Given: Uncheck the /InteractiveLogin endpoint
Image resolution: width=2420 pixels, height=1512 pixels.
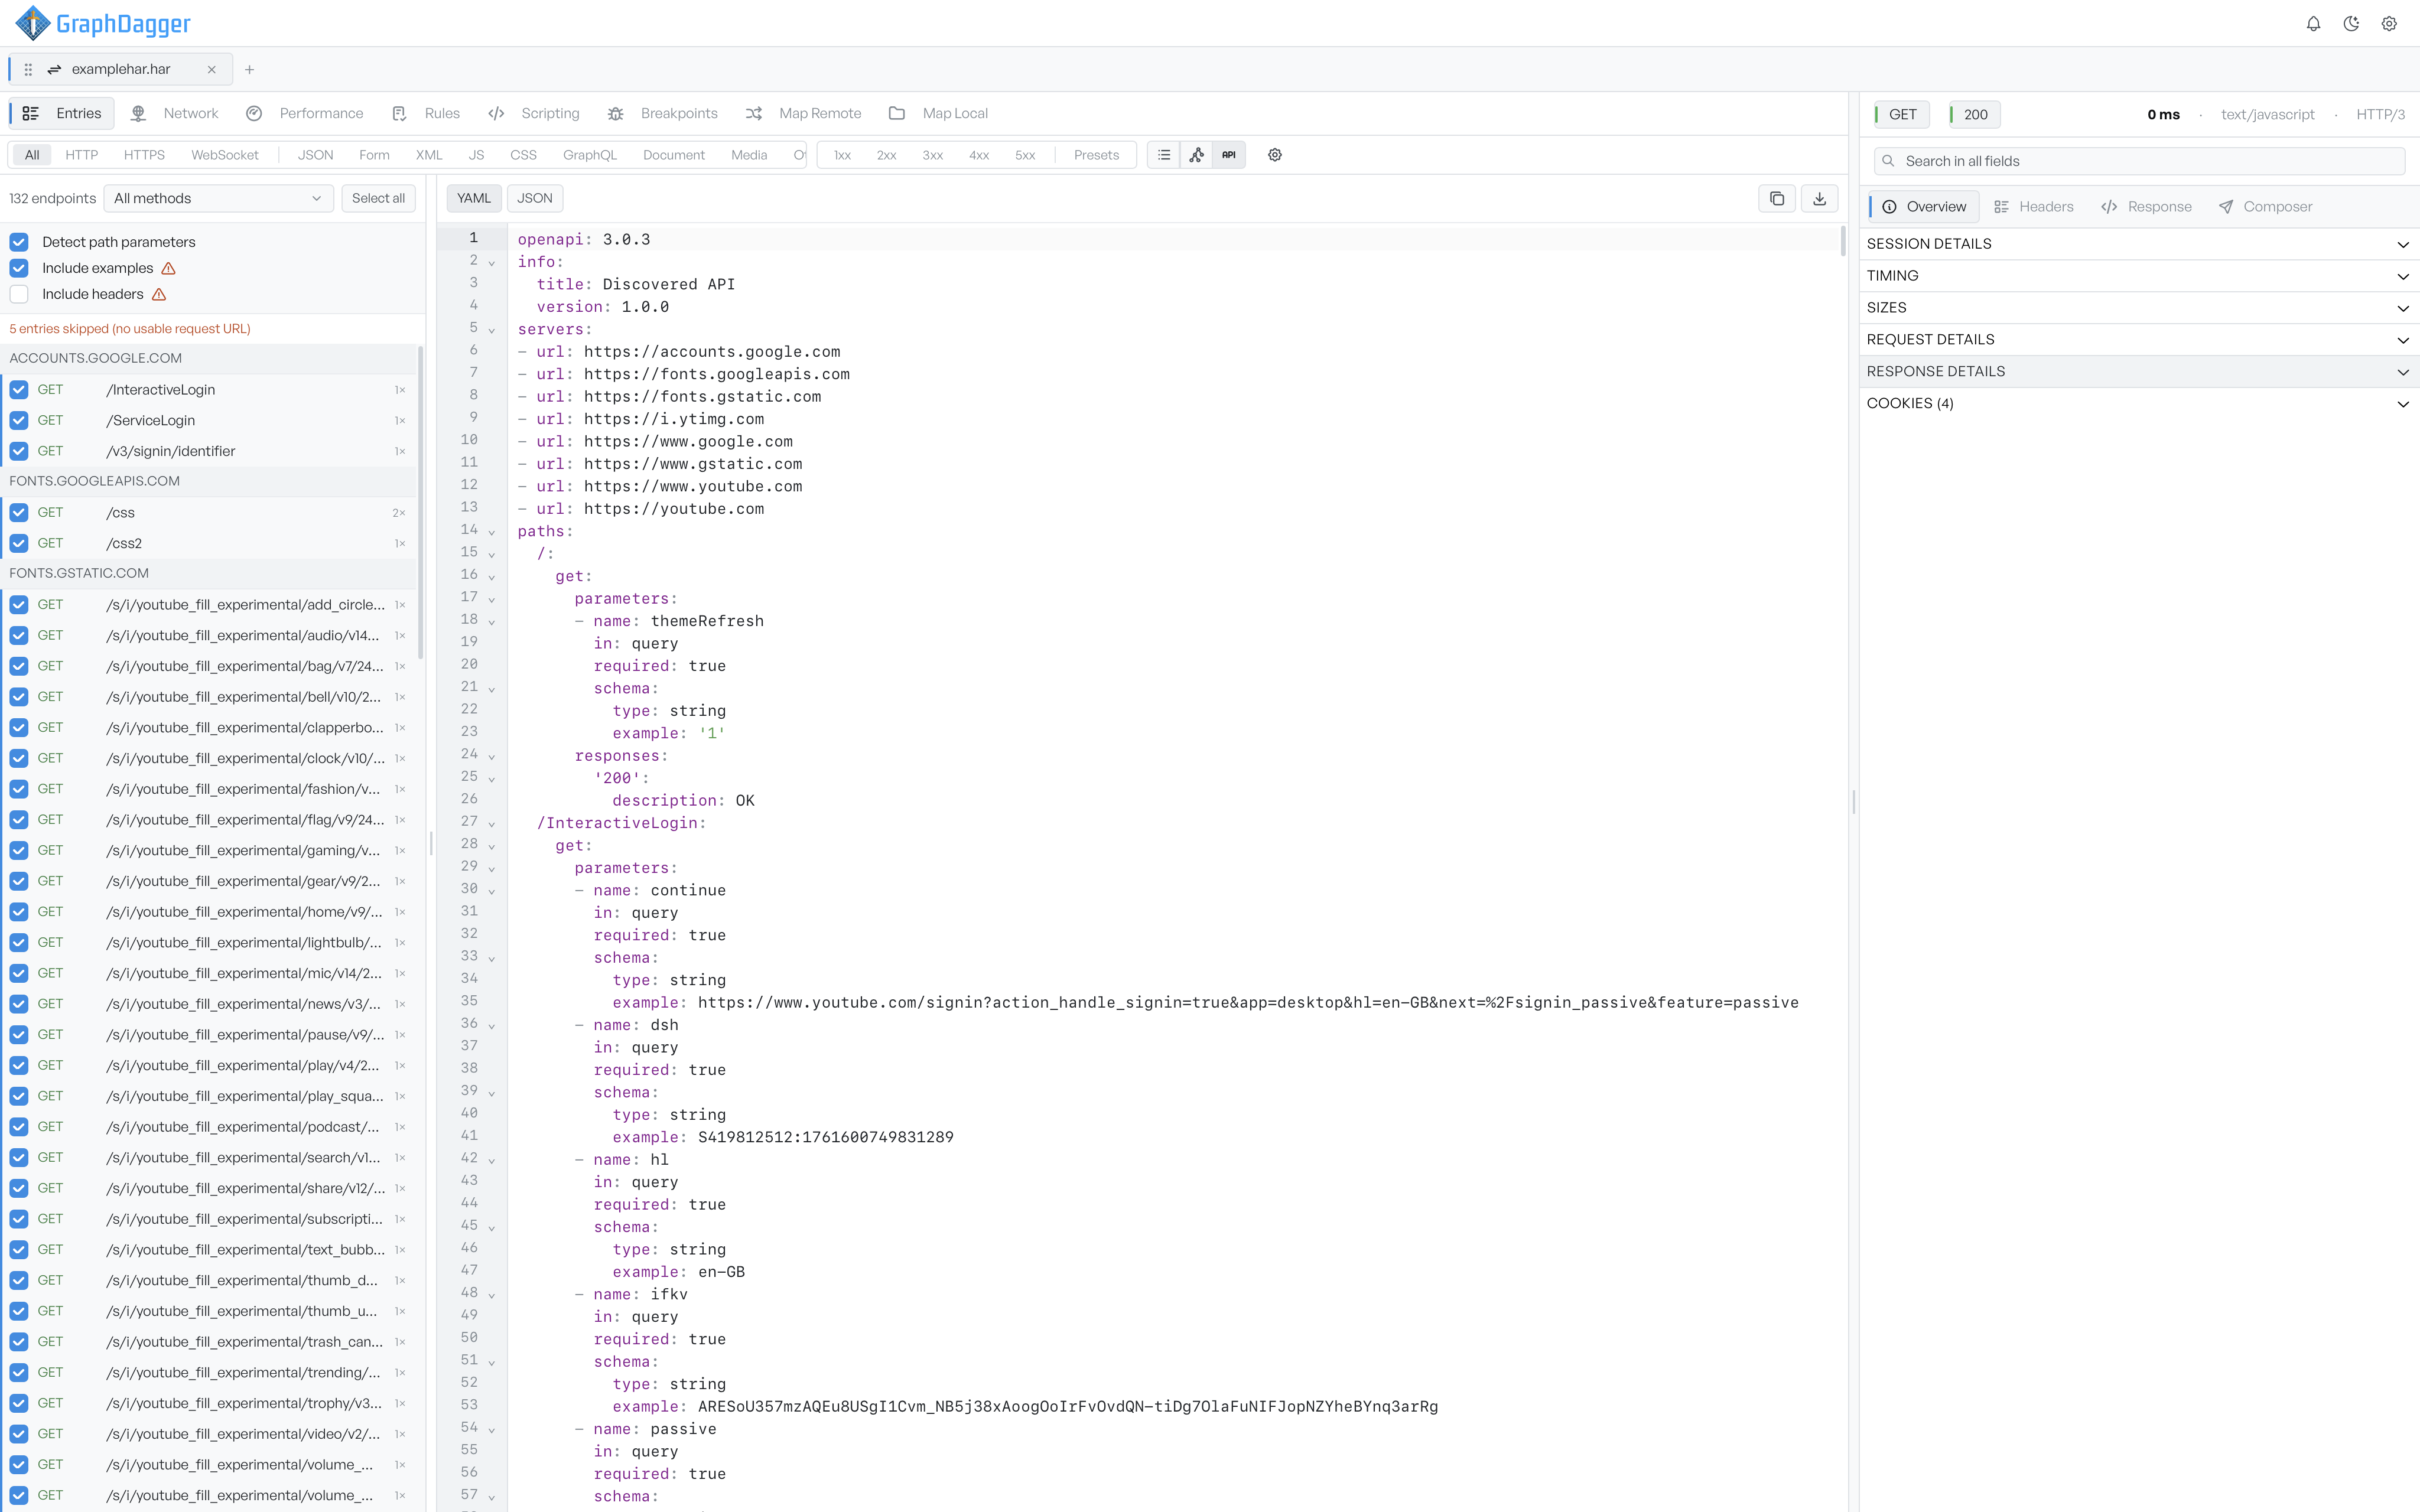Looking at the screenshot, I should coord(19,390).
